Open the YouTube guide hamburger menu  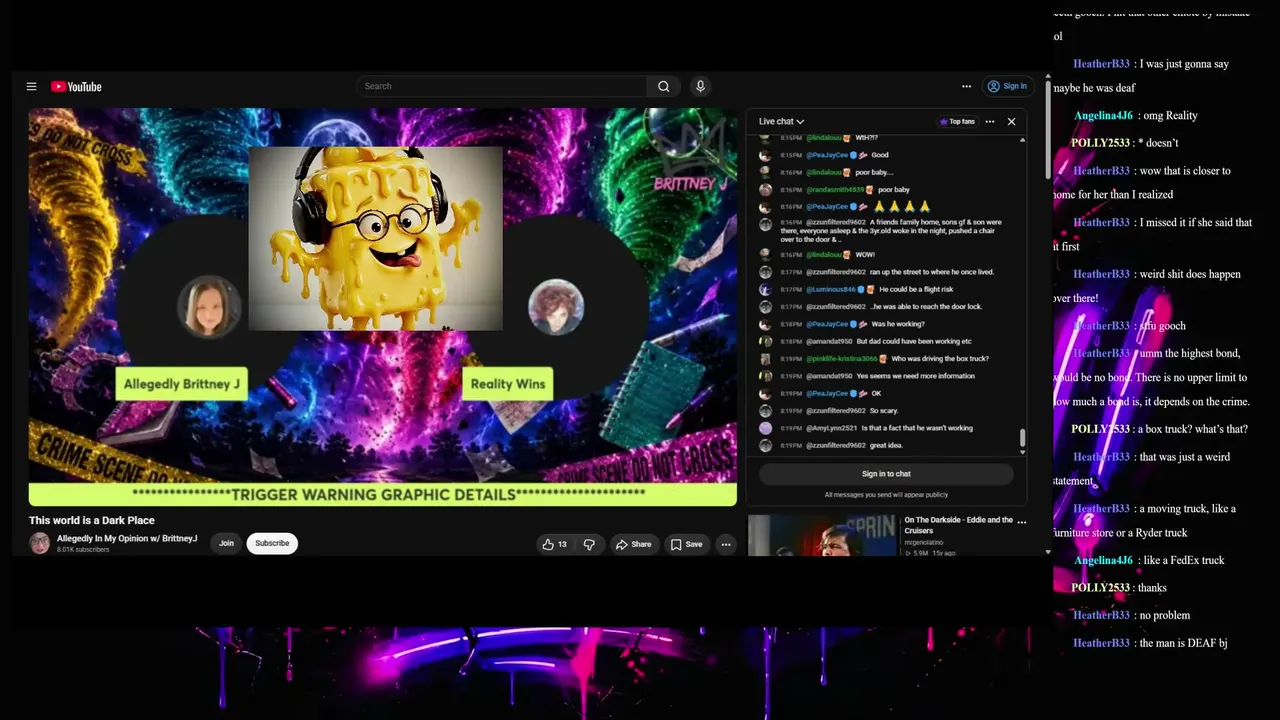pos(31,87)
